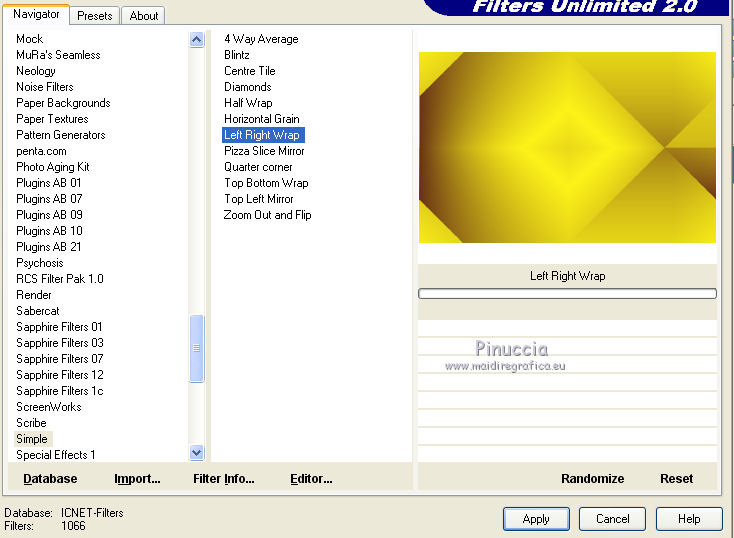Choose the Pizza Slice Mirror filter

click(x=264, y=151)
